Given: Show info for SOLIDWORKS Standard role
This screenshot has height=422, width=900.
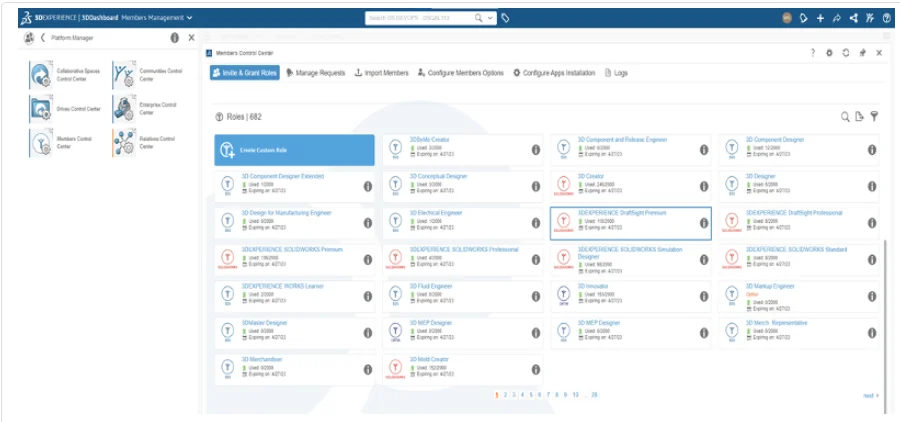Looking at the screenshot, I should coord(872,260).
